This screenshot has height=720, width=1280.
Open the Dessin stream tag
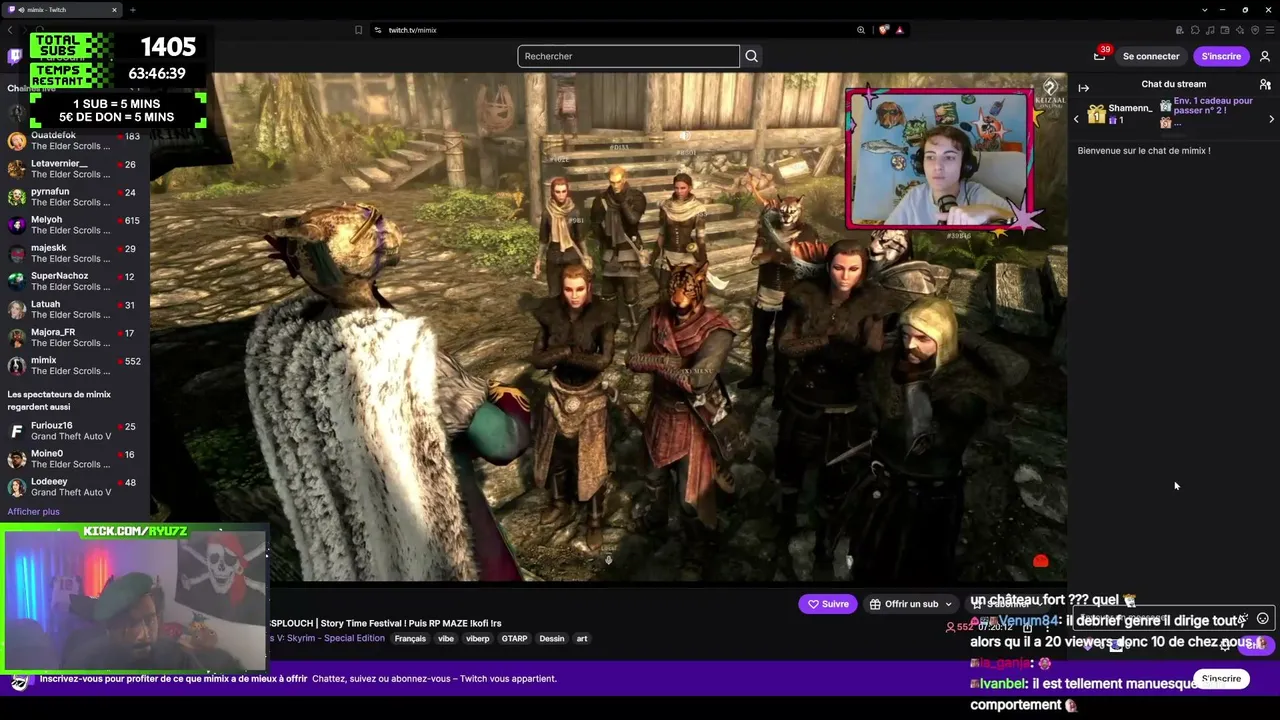coord(551,639)
